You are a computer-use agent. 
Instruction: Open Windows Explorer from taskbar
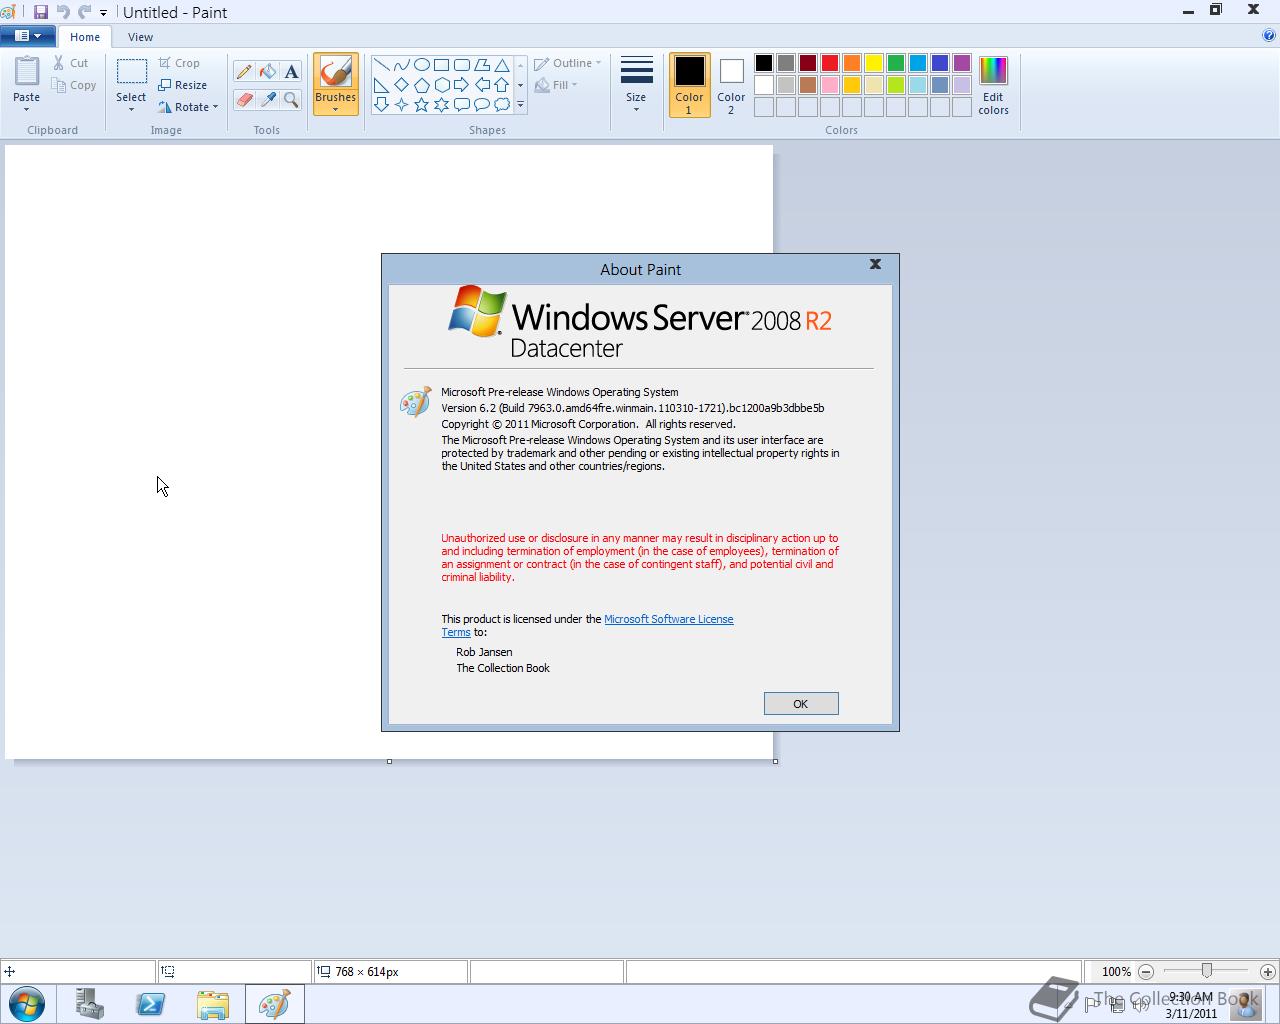212,1004
